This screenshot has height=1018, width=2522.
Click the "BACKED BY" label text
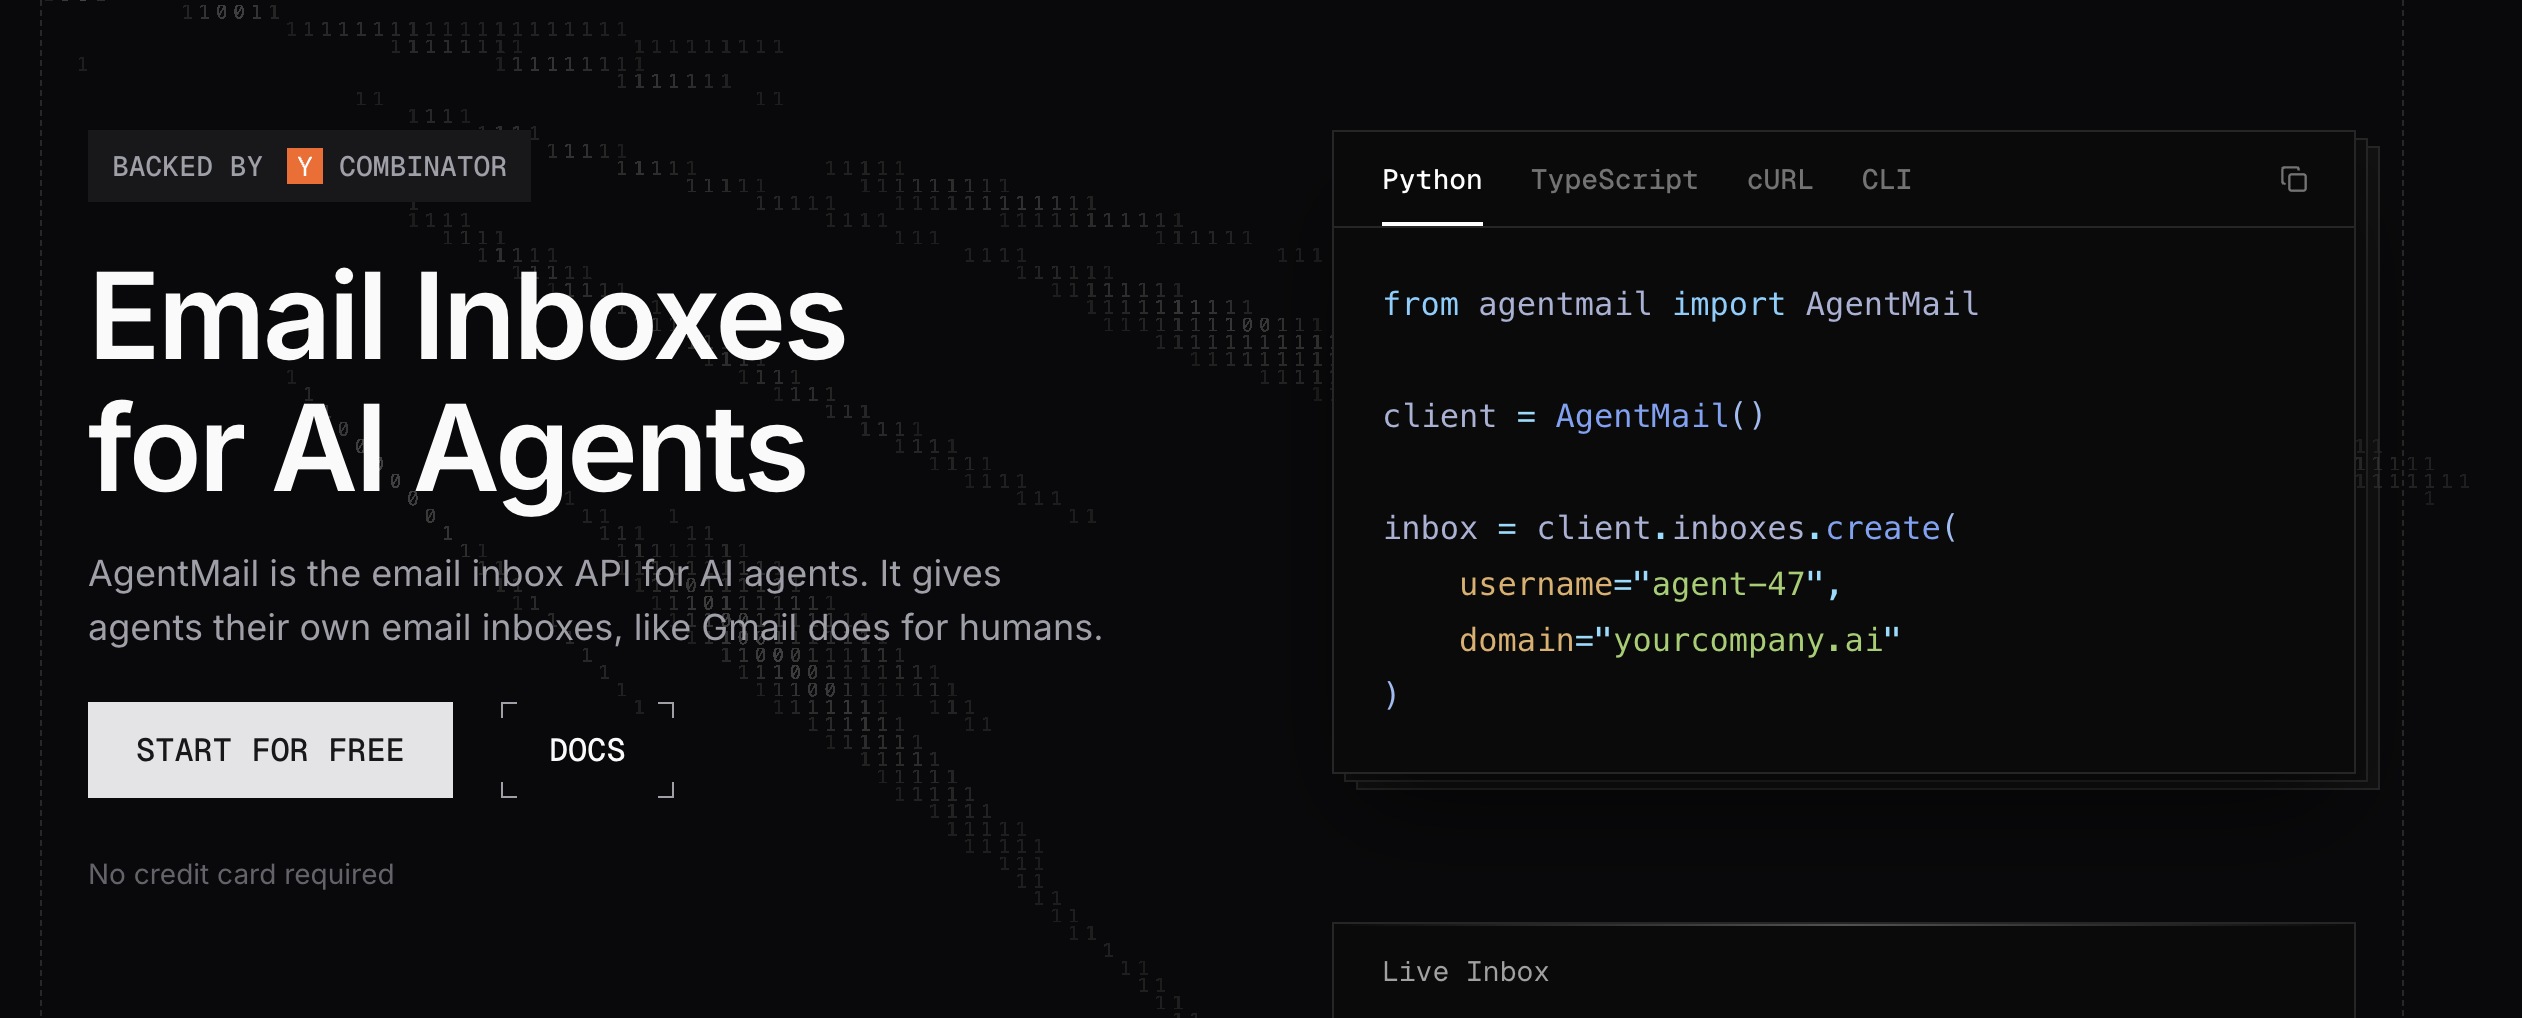coord(187,166)
